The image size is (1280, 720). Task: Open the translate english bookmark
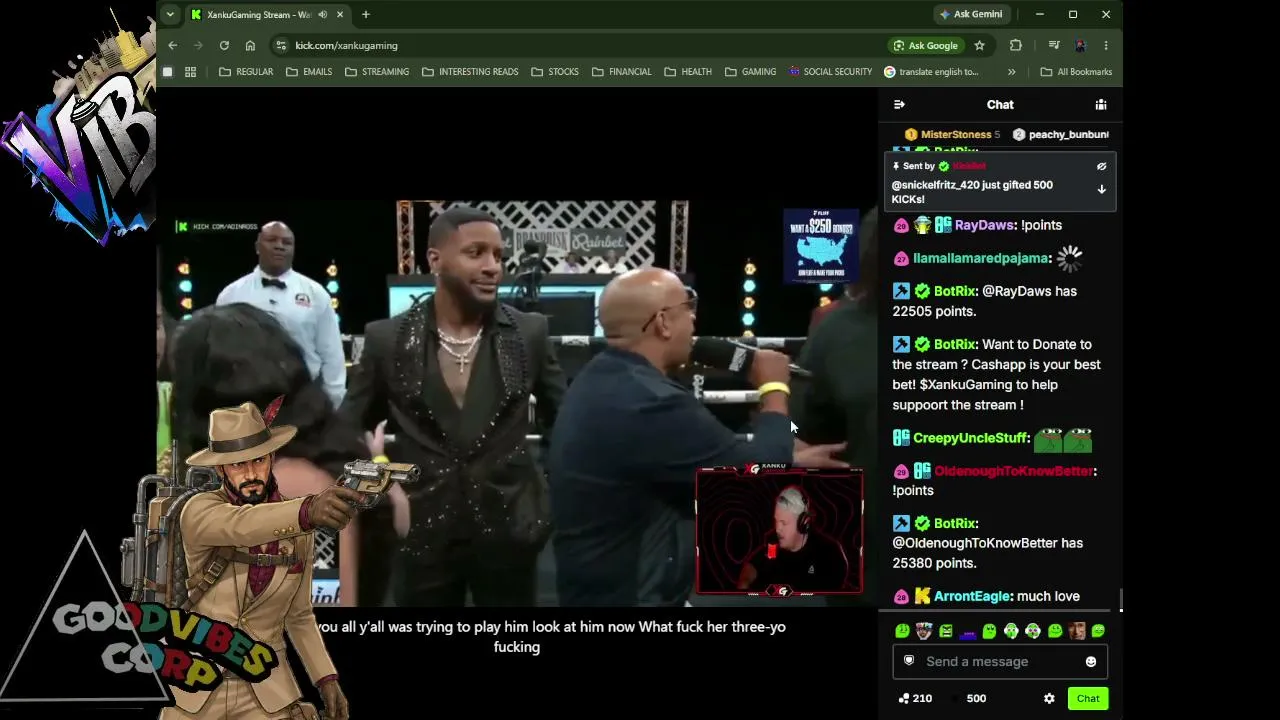931,72
